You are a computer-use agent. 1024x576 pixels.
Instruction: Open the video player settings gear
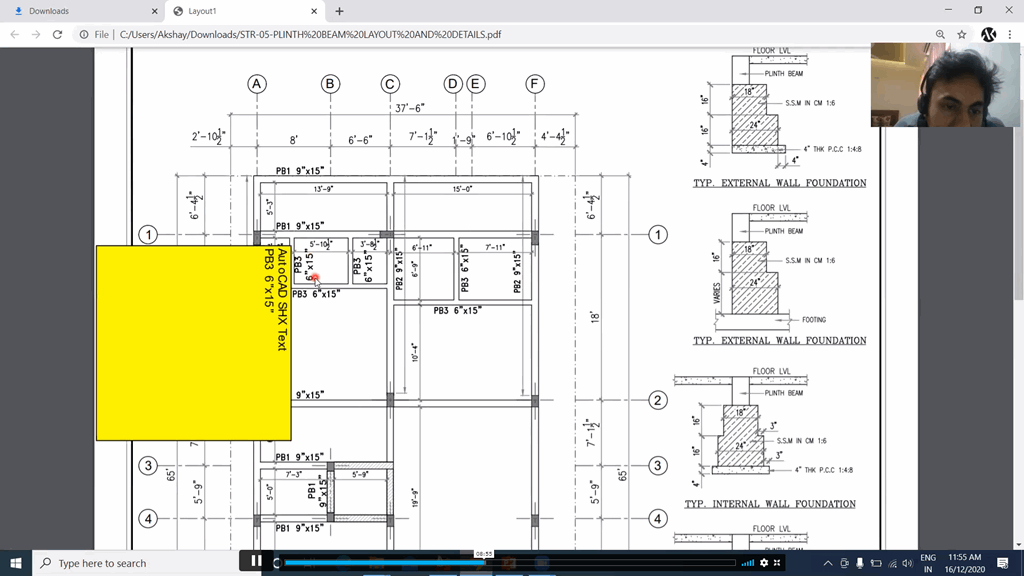tap(763, 562)
